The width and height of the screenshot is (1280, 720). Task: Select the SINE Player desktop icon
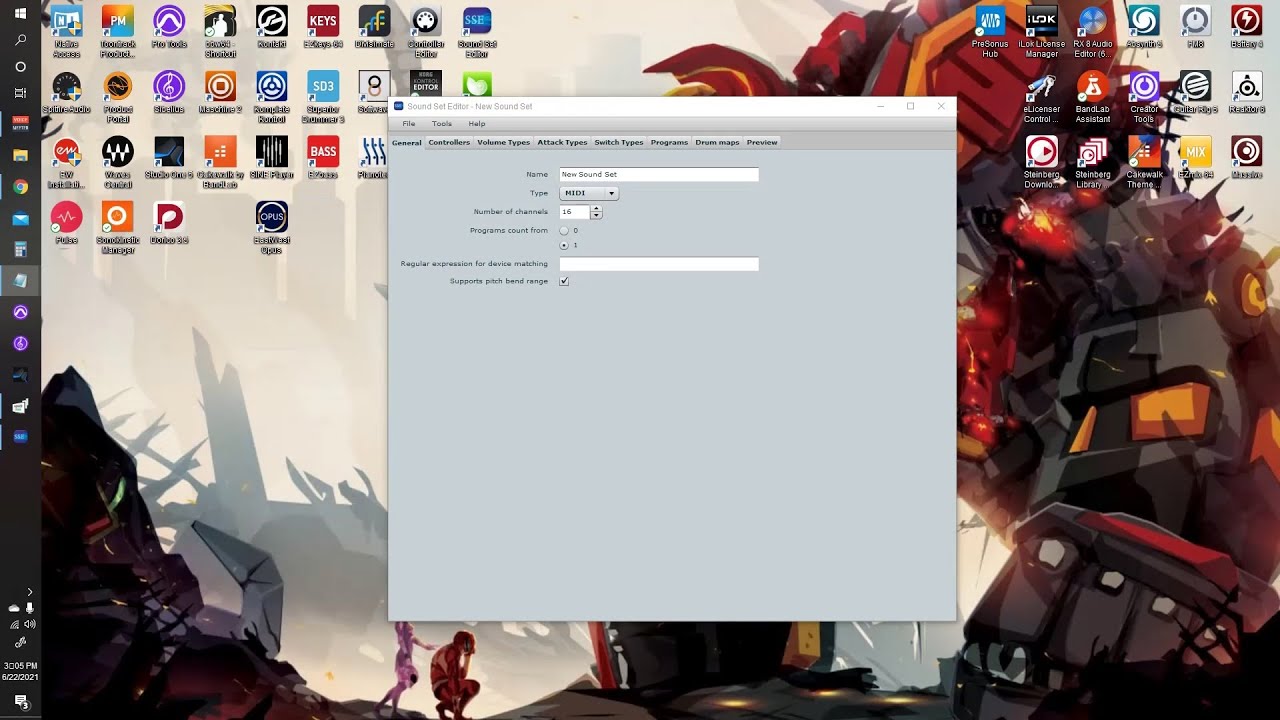[271, 158]
